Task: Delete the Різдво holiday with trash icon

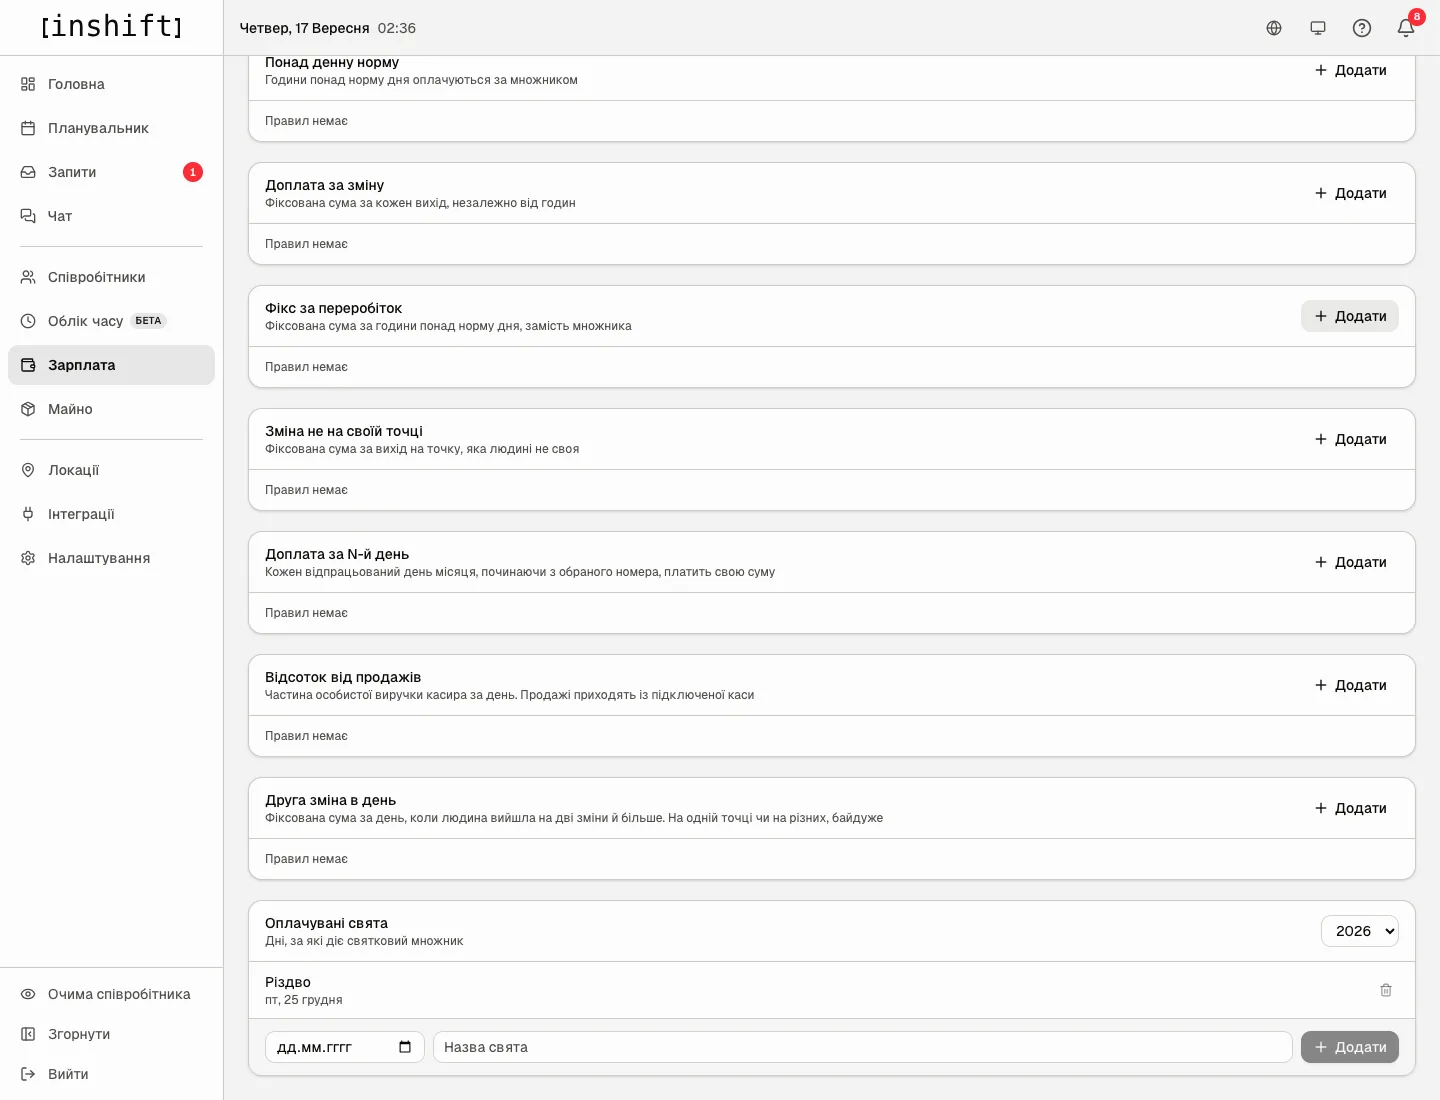Action: click(x=1386, y=990)
